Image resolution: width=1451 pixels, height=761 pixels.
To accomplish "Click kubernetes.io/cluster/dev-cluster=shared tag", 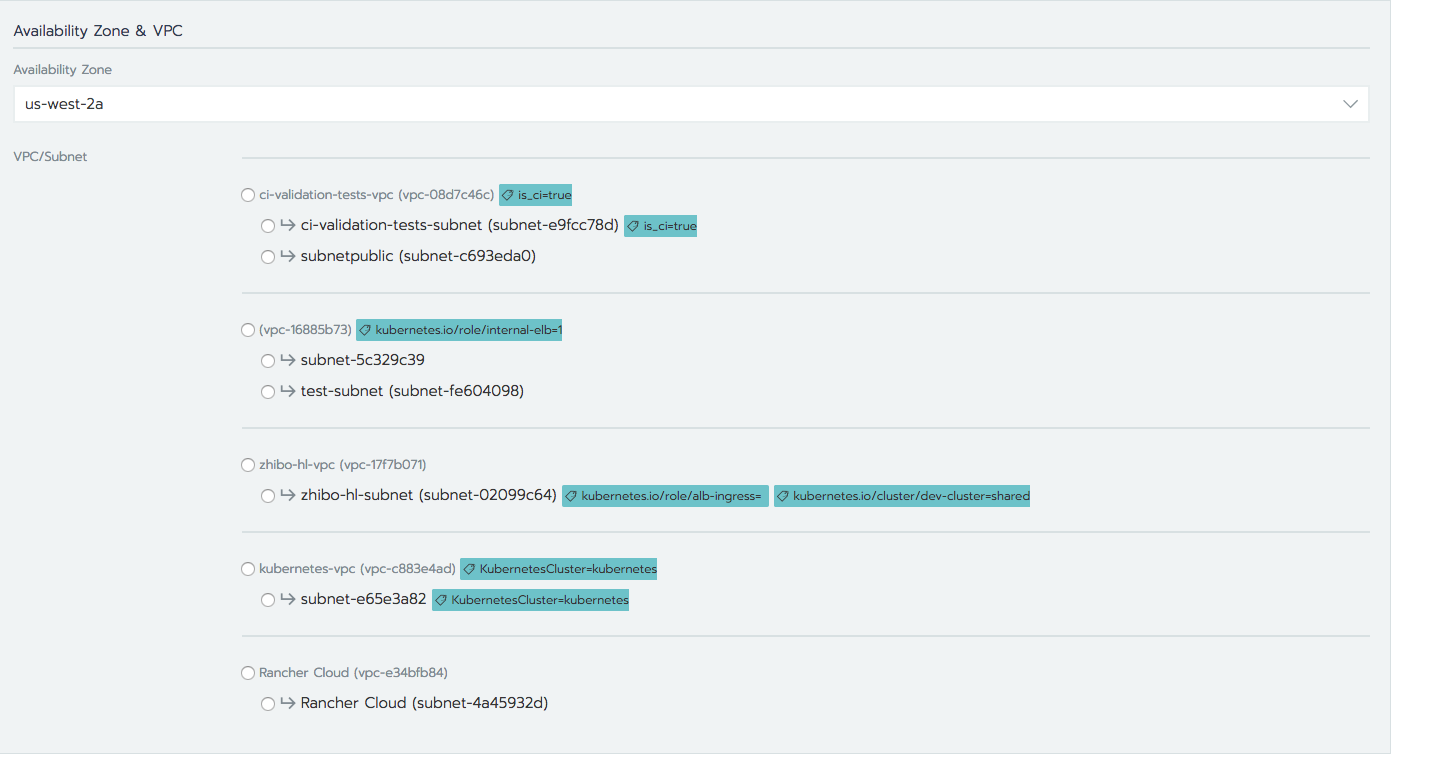I will (x=902, y=496).
